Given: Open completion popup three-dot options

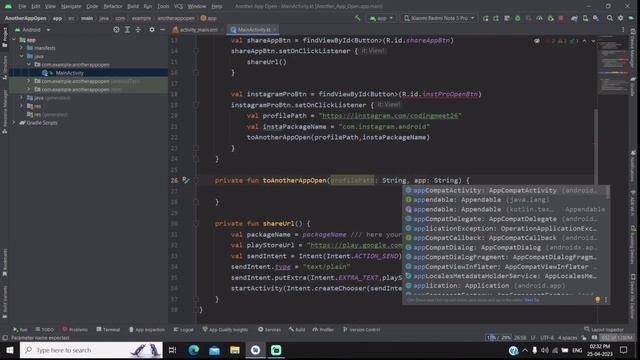Looking at the screenshot, I should tap(606, 300).
